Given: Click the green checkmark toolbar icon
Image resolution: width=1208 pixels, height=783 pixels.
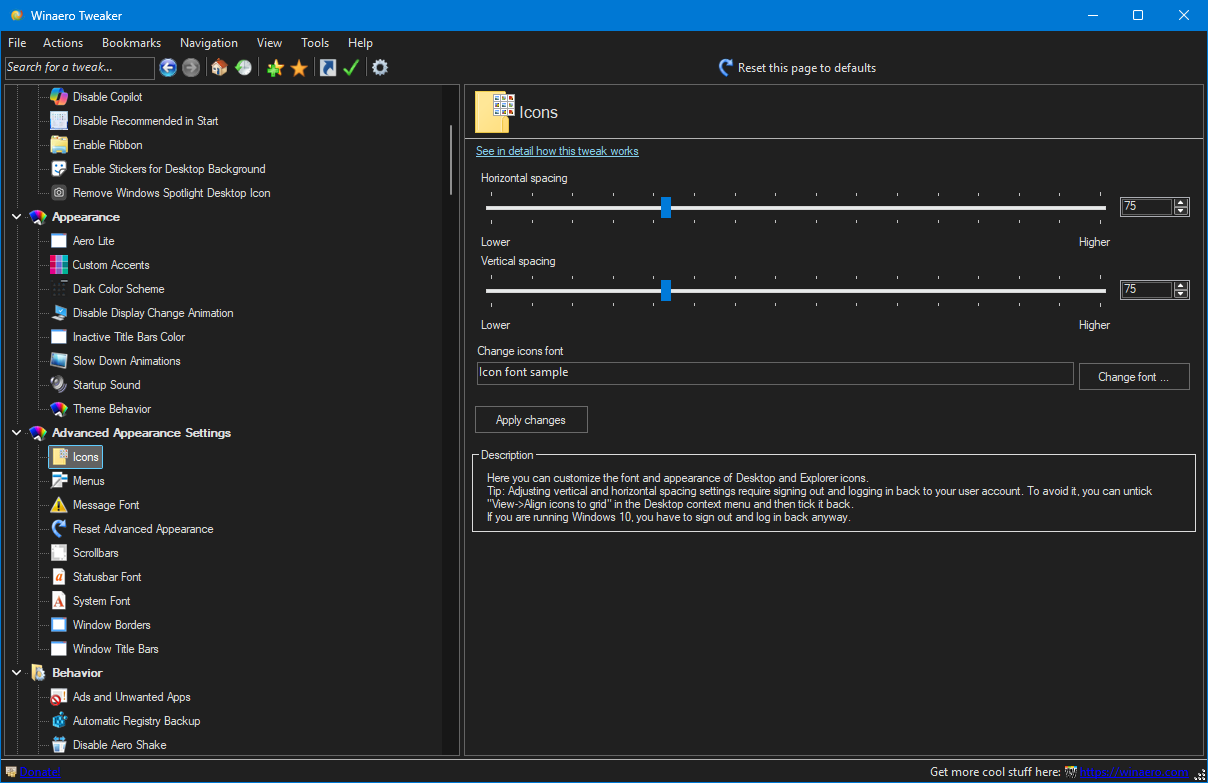Looking at the screenshot, I should pos(351,68).
